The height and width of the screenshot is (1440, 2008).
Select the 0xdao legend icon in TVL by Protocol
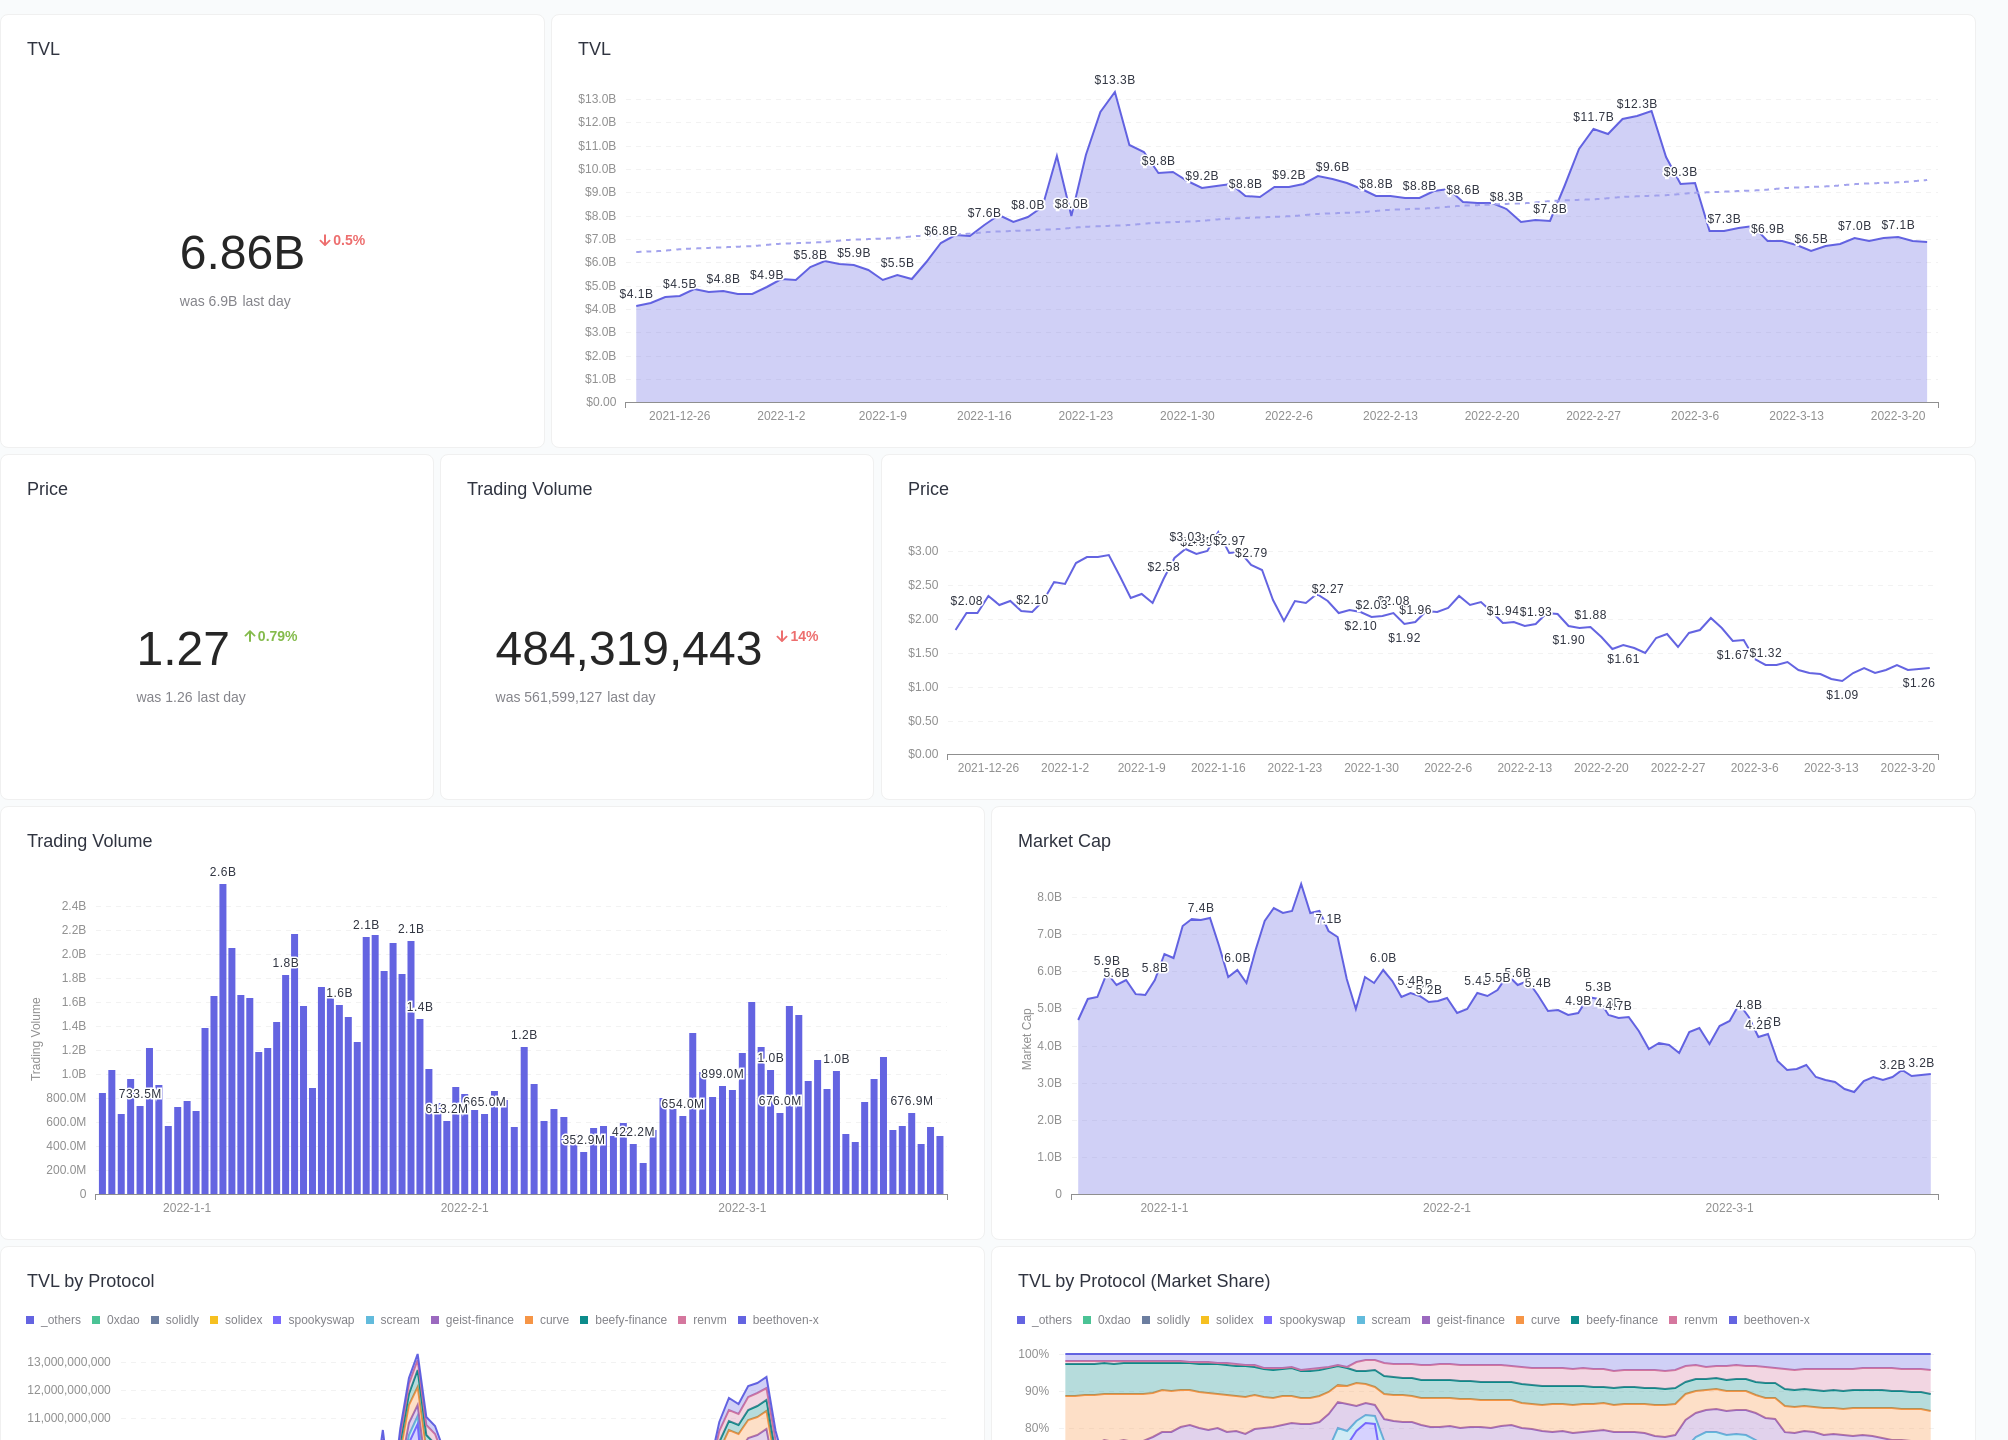point(97,1320)
